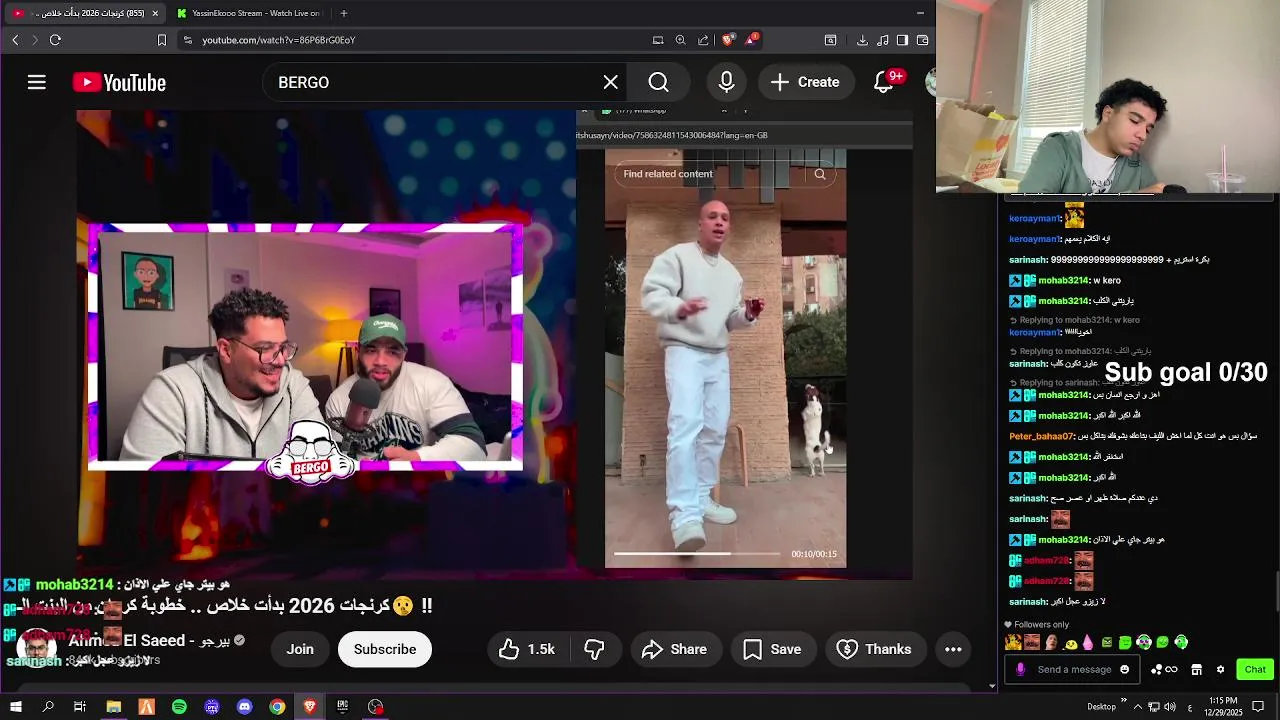Go forward in browser history
This screenshot has height=720, width=1280.
coord(34,40)
